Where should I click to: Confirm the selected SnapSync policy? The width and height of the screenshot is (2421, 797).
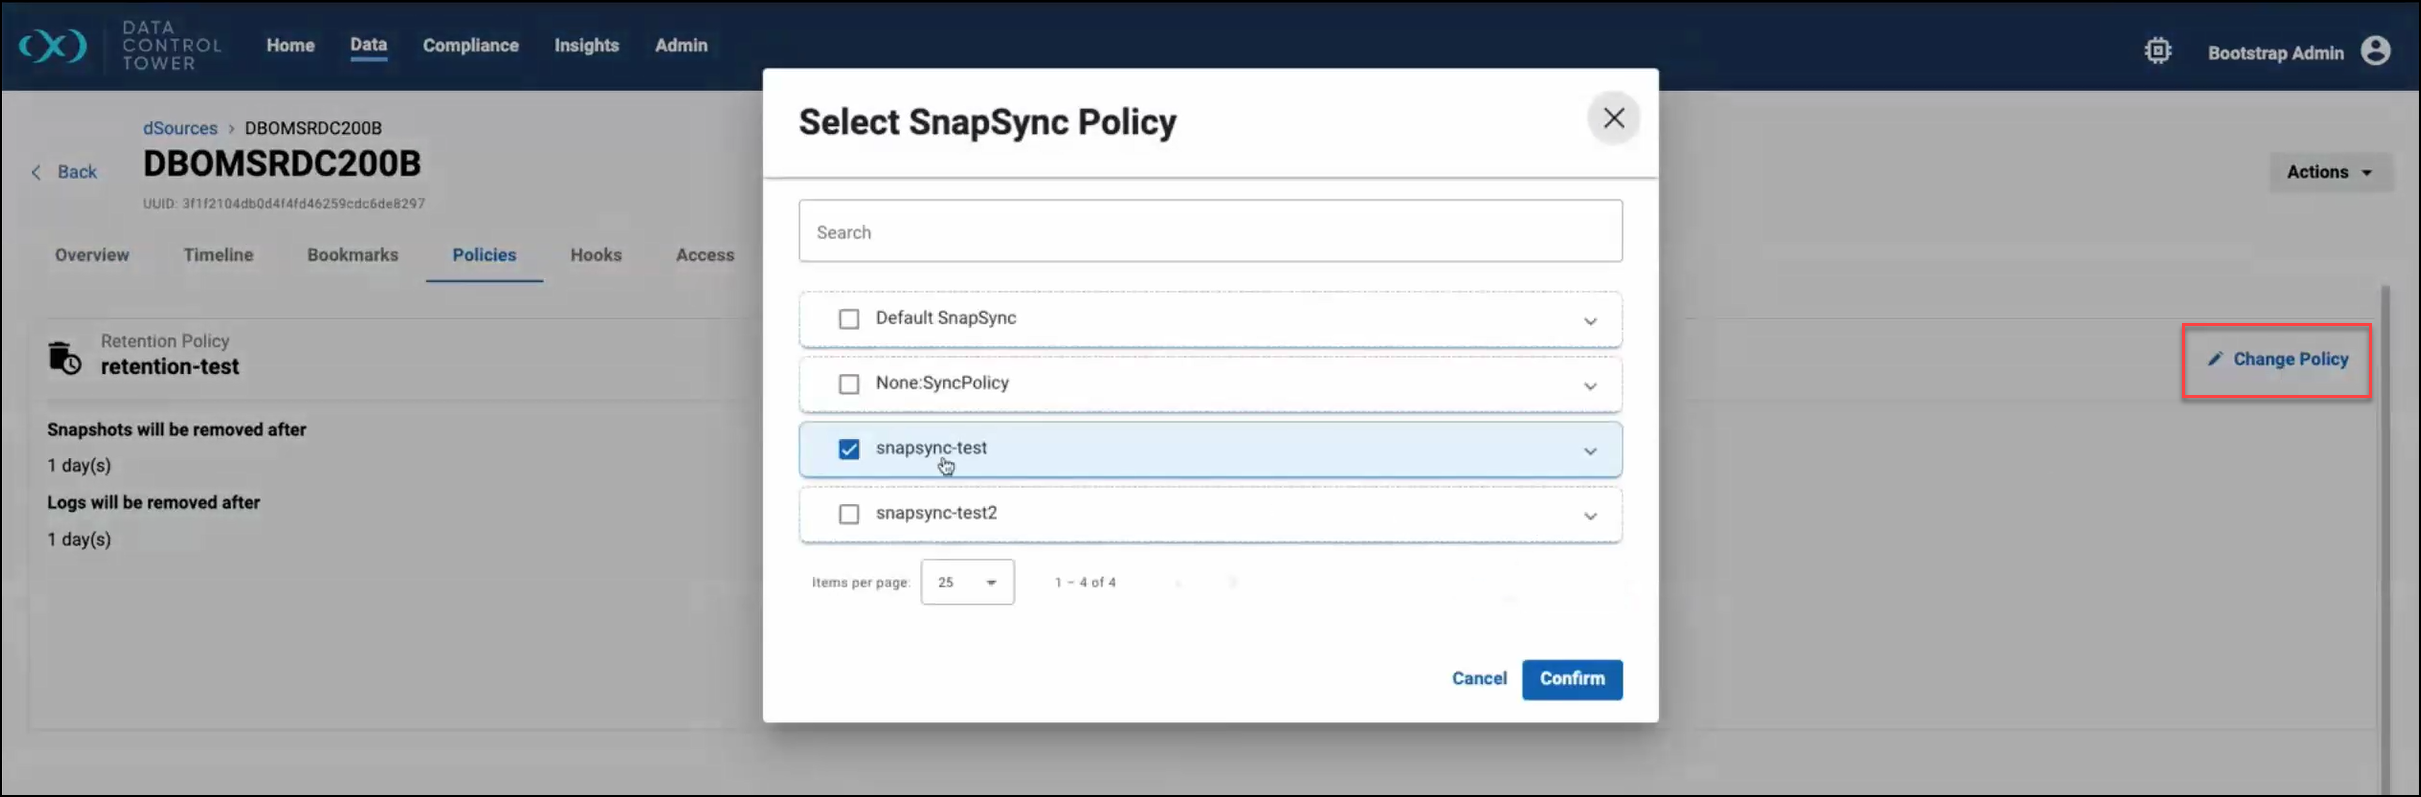(1571, 679)
